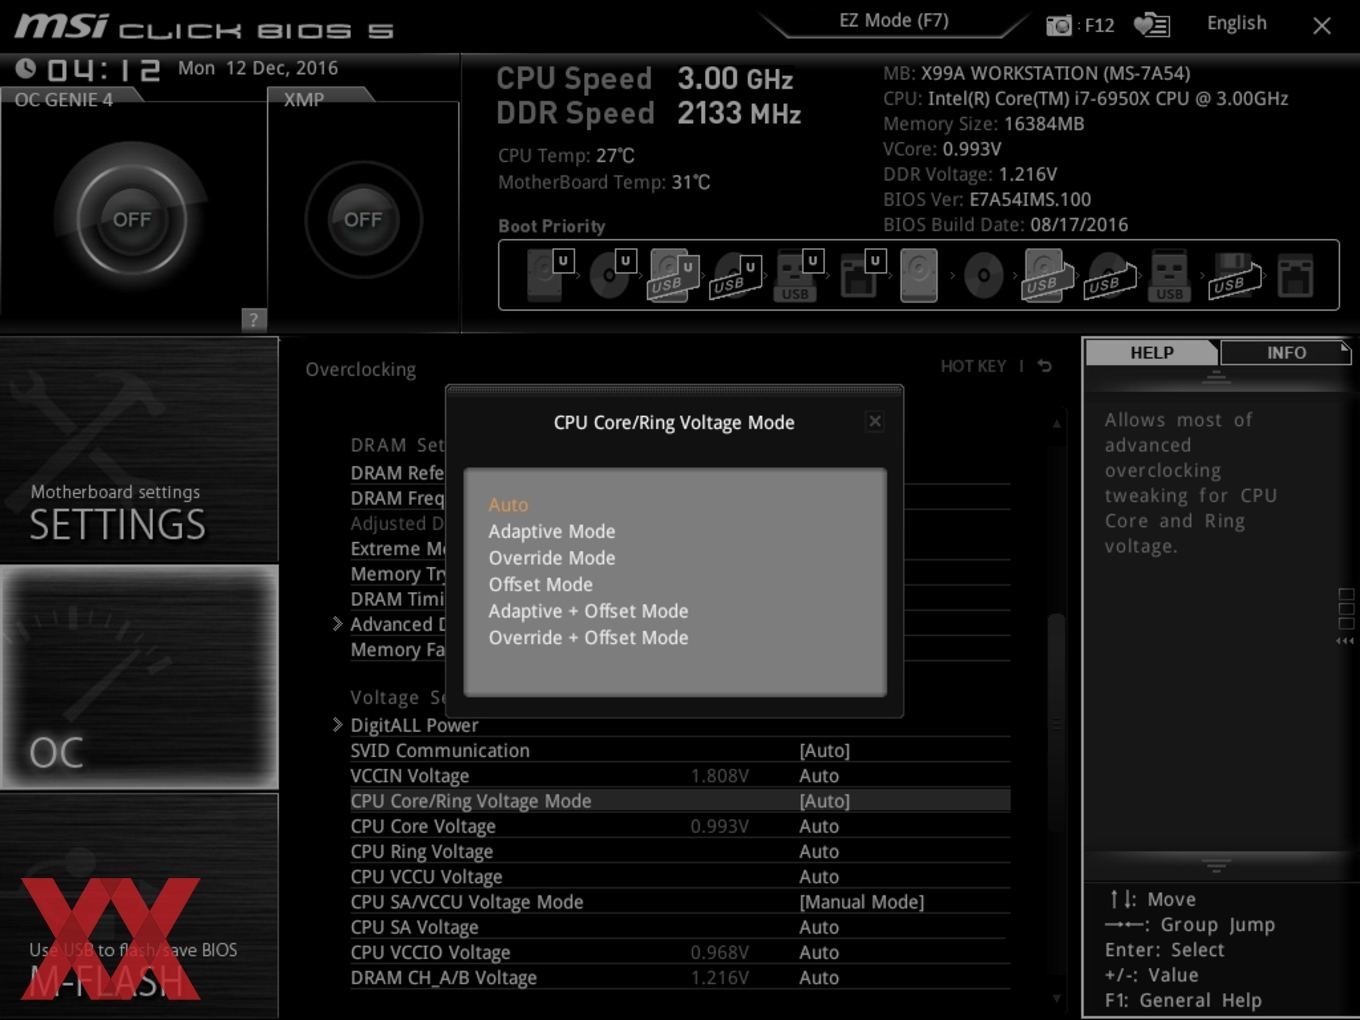Select the CPU Core Voltage Auto field

819,826
